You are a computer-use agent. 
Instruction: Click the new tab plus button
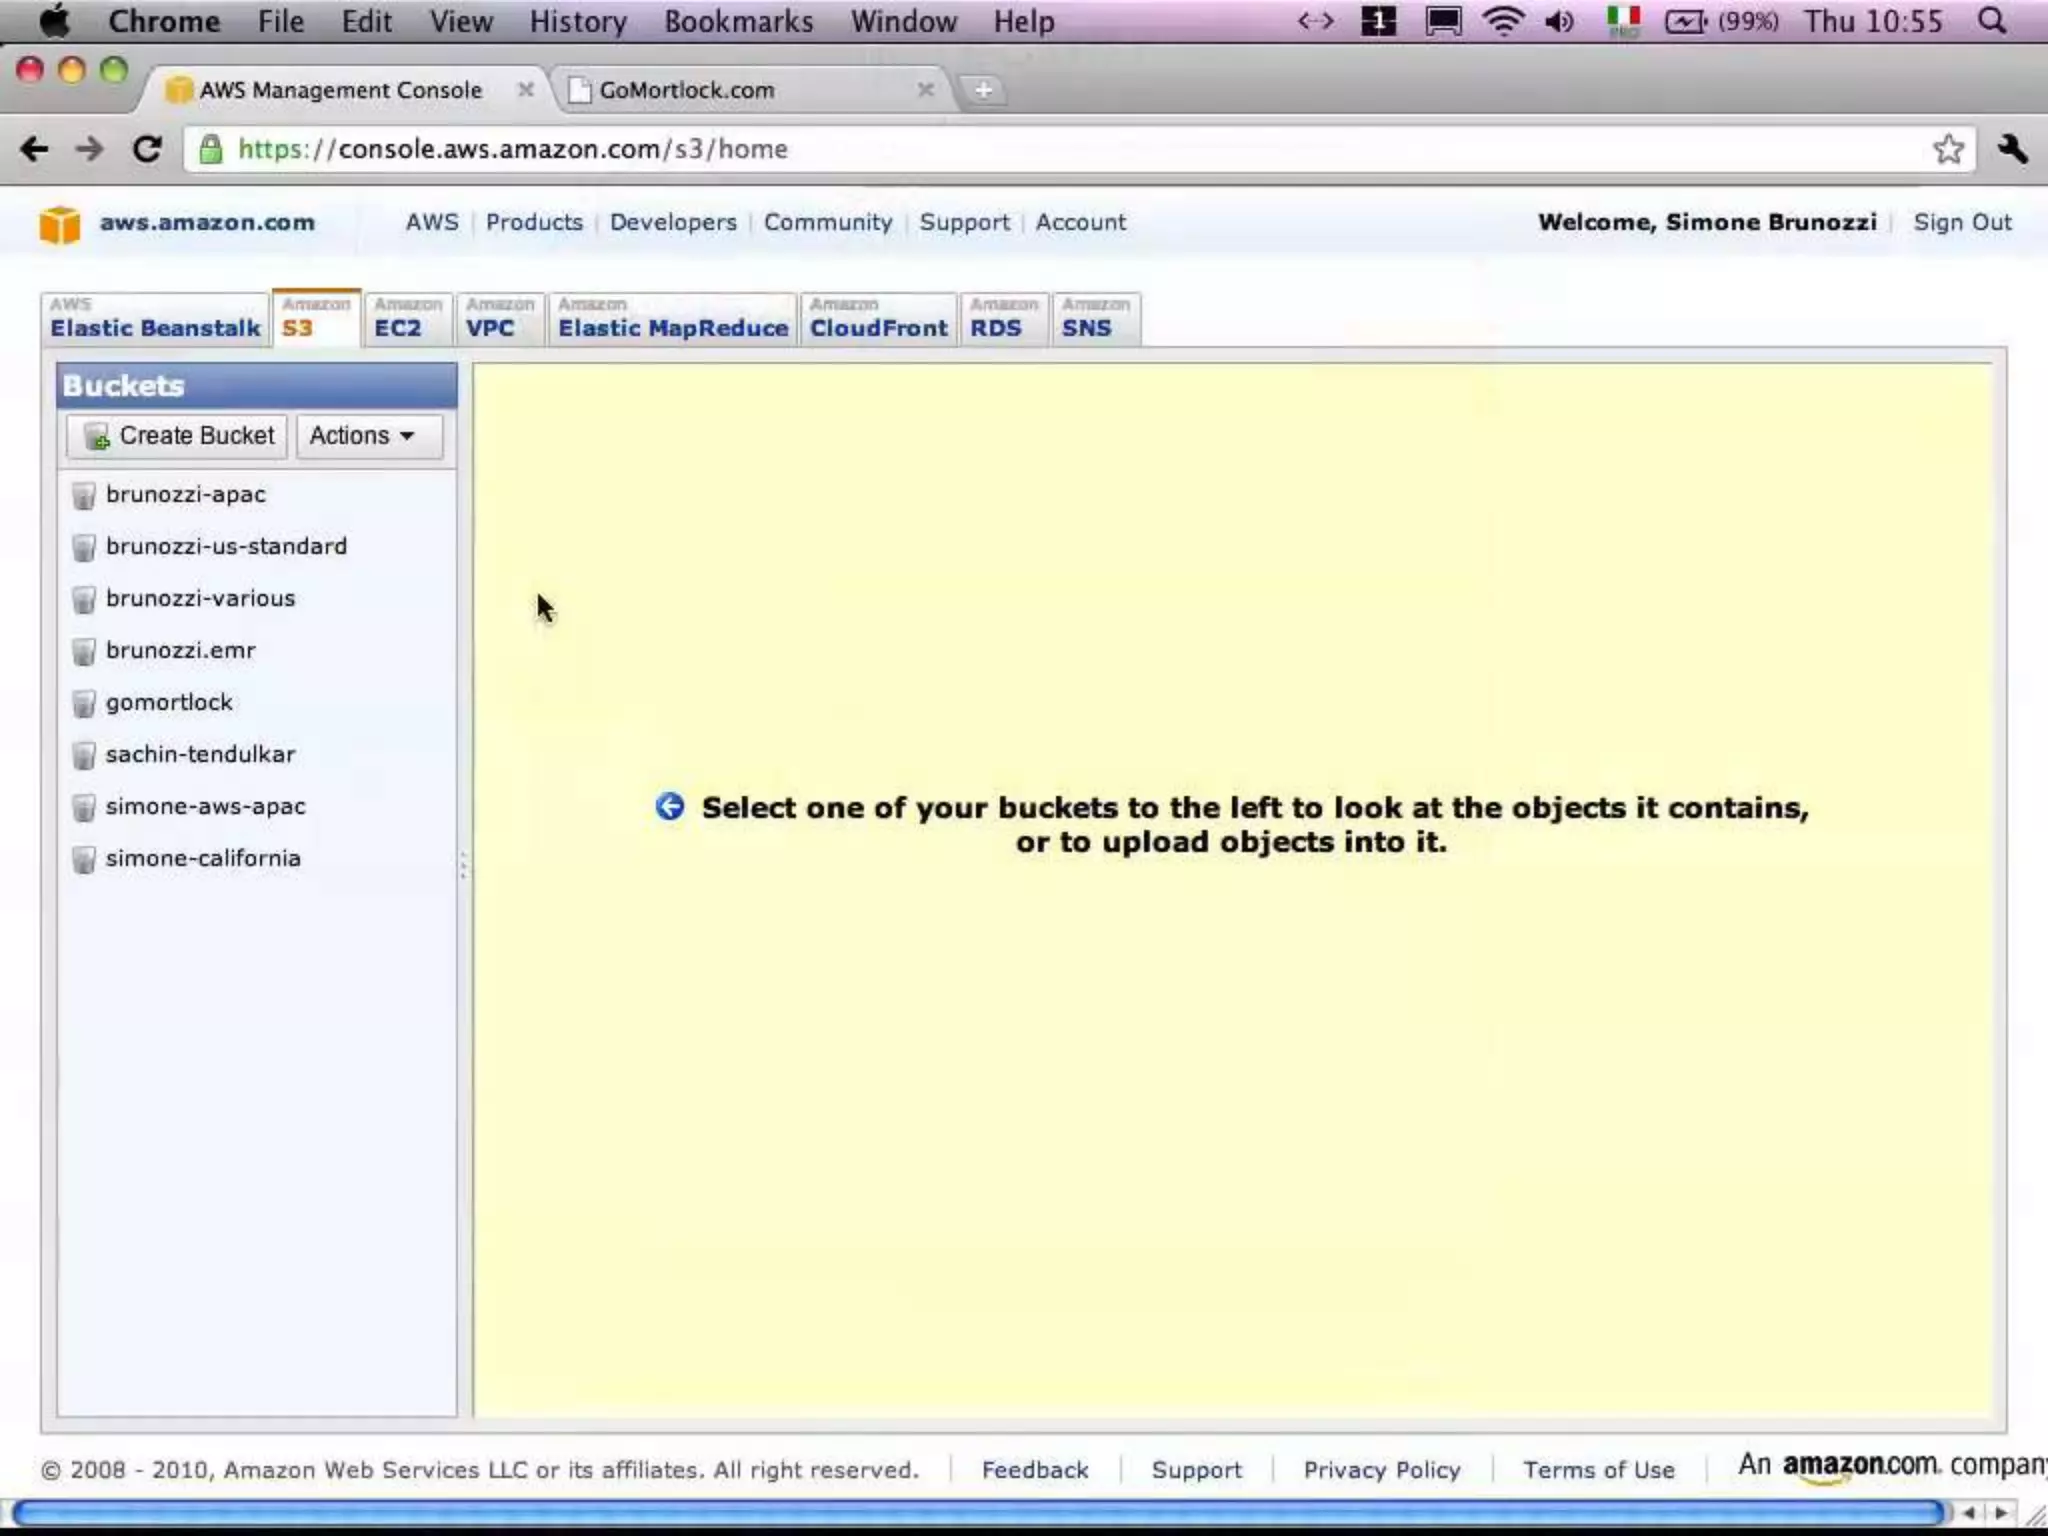[x=983, y=90]
